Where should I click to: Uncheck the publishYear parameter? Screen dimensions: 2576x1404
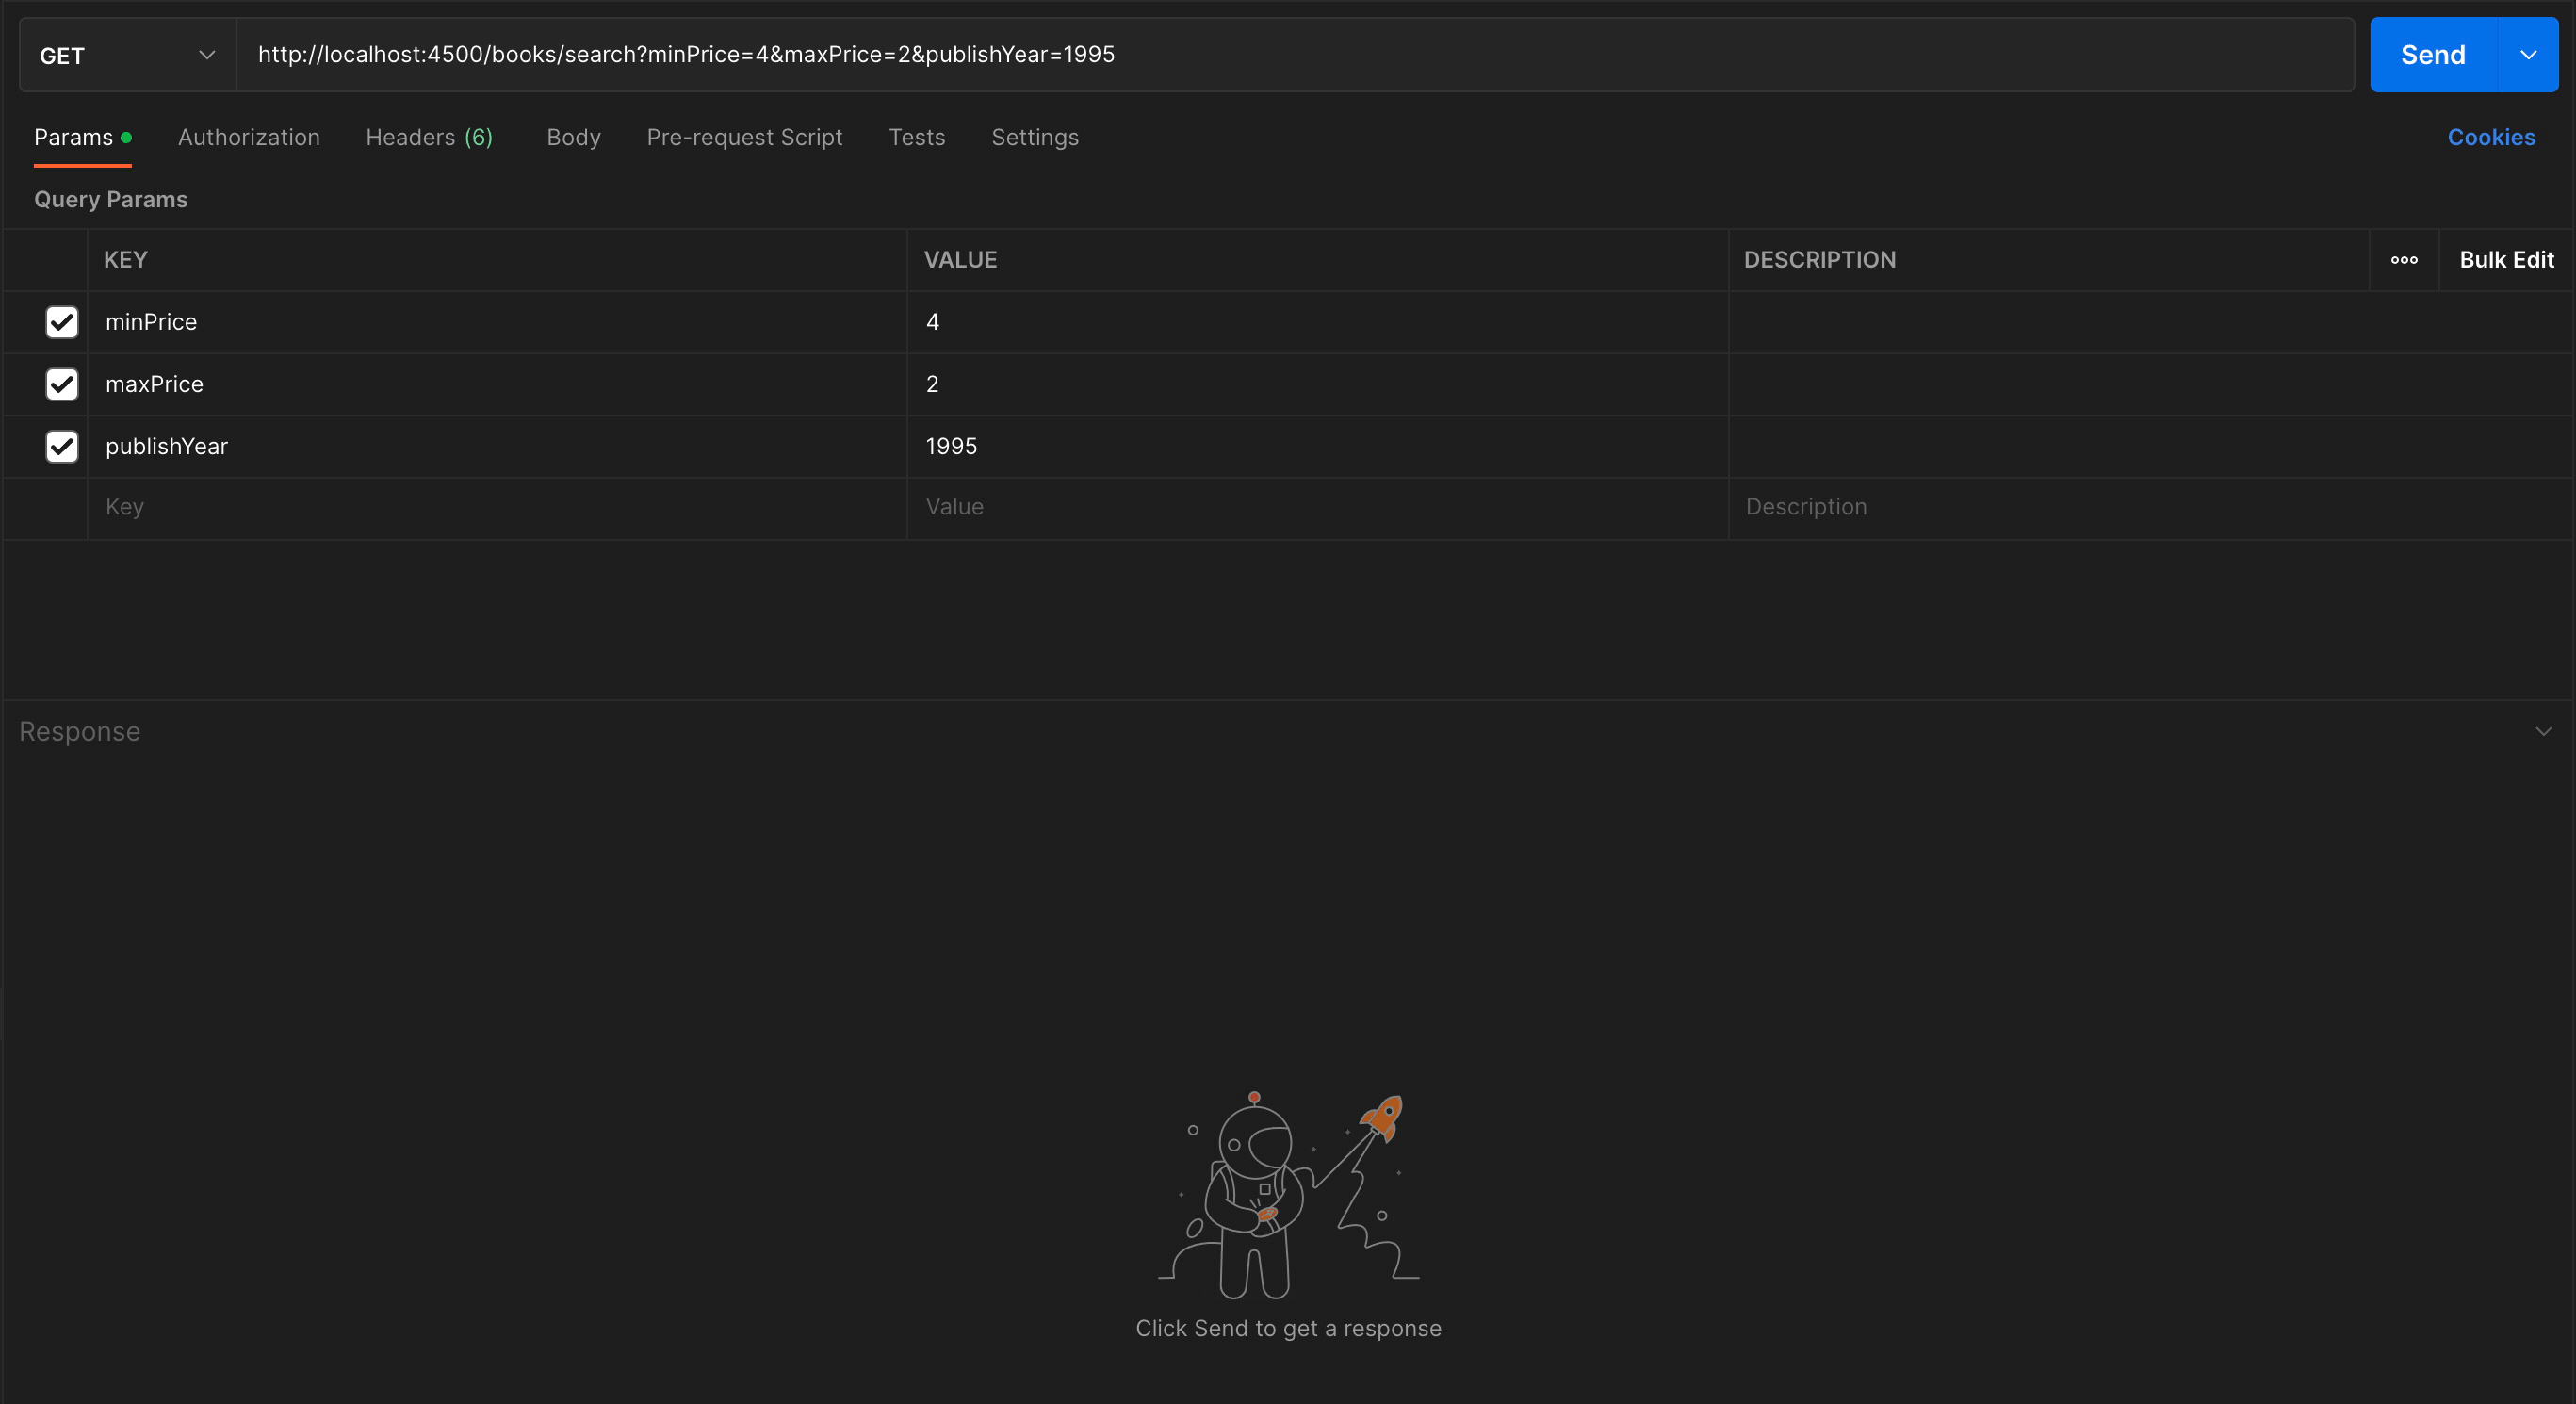[61, 446]
